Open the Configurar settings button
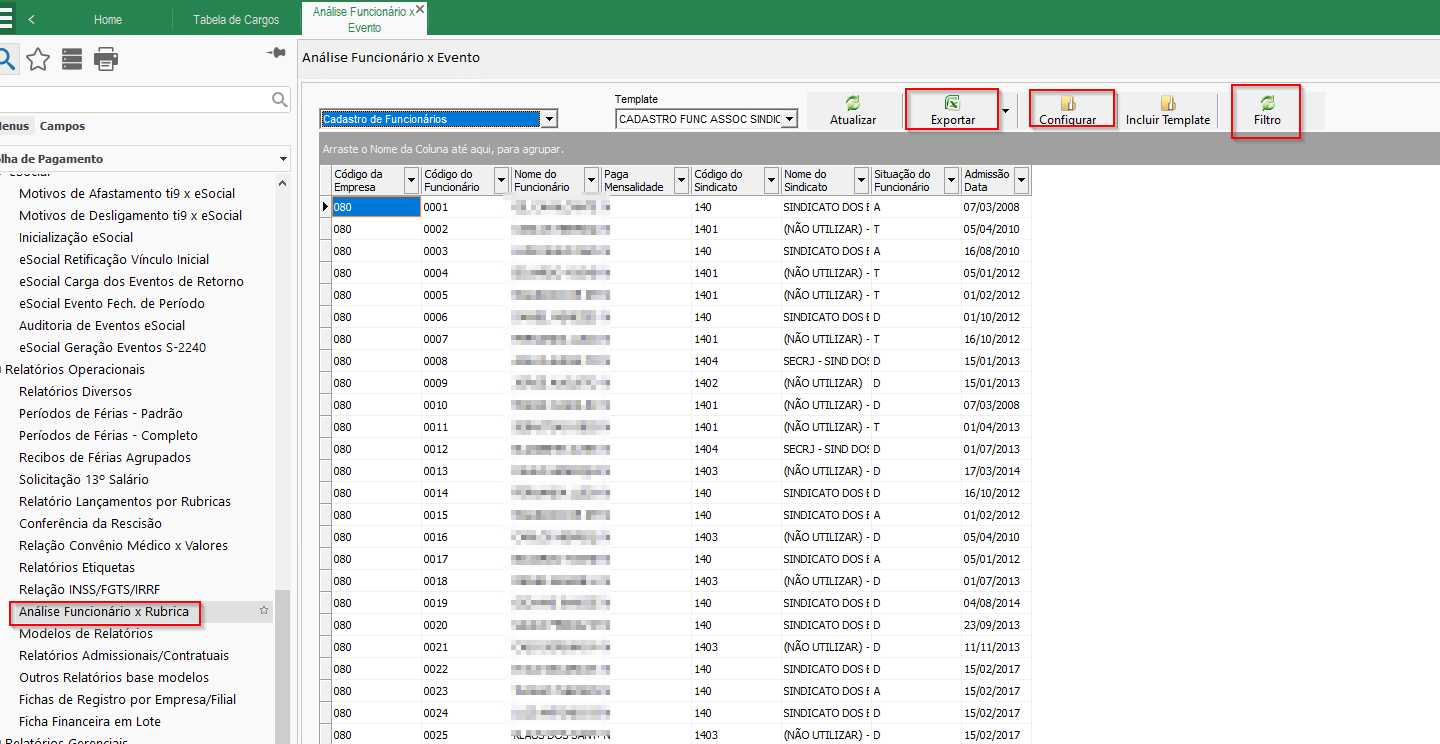Image resolution: width=1440 pixels, height=744 pixels. pos(1067,110)
